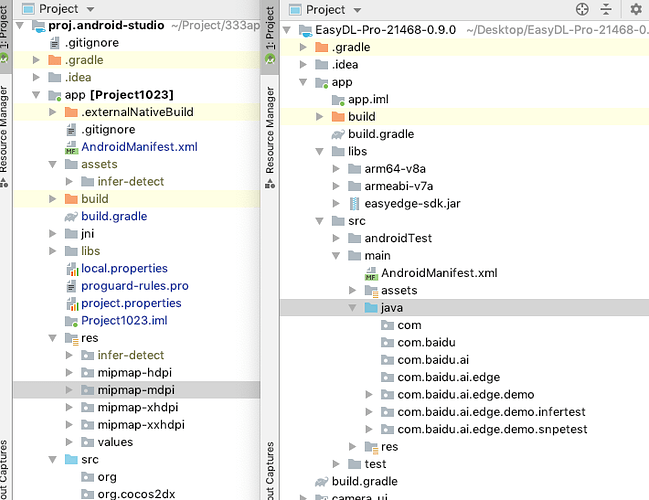Click the Project view icon in left panel header
Viewport: 649px width, 500px height.
(28, 9)
